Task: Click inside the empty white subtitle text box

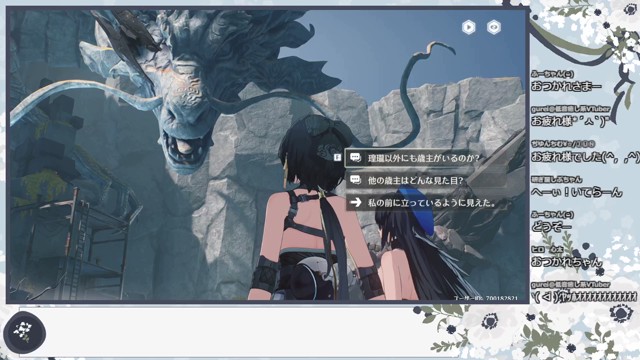Action: coord(229,331)
